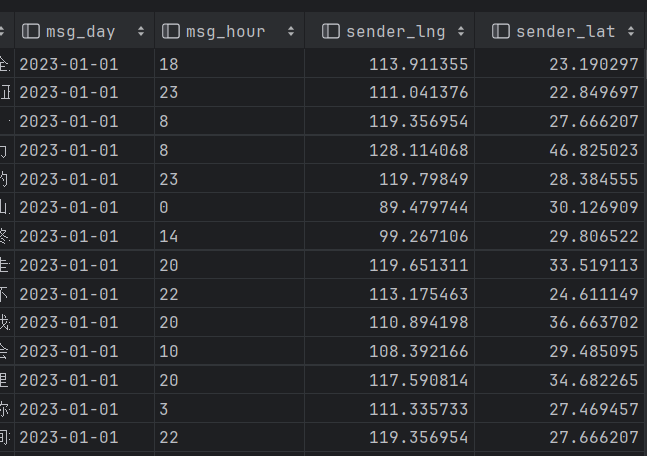Select msg_hour cell with value 14

pos(229,236)
